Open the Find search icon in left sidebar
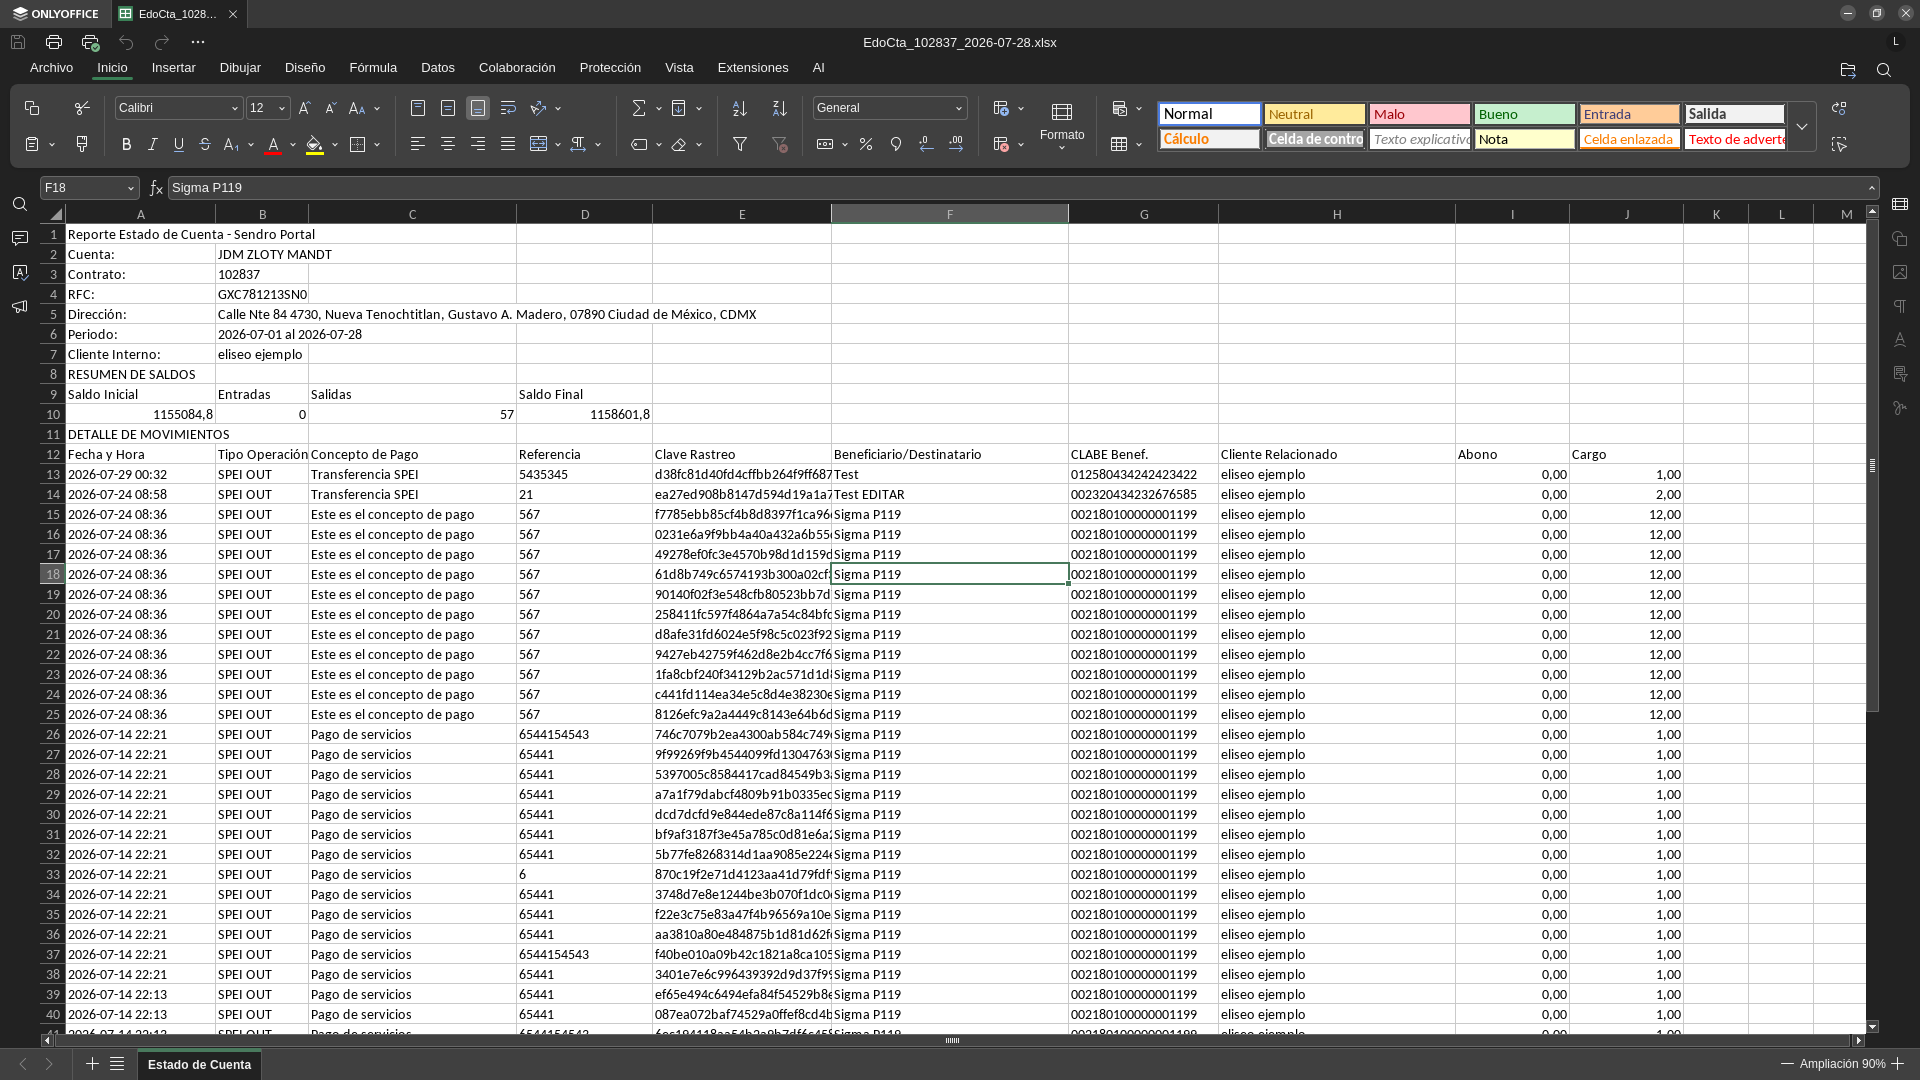 [20, 204]
